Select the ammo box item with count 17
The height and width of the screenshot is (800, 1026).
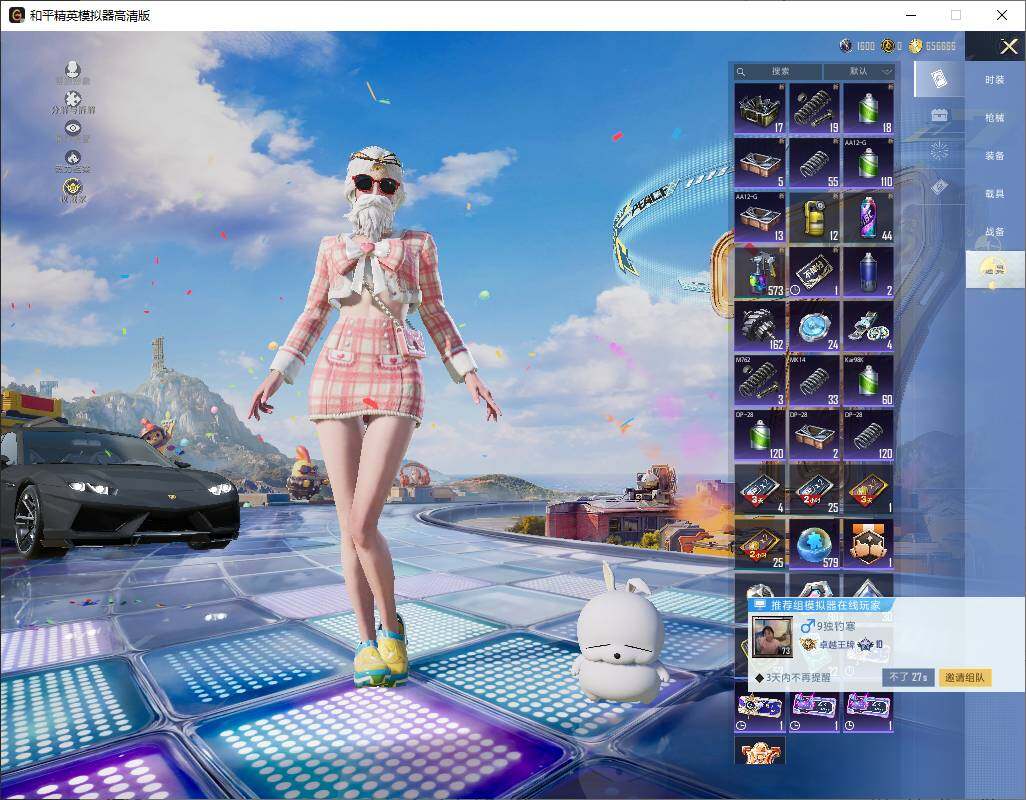760,109
